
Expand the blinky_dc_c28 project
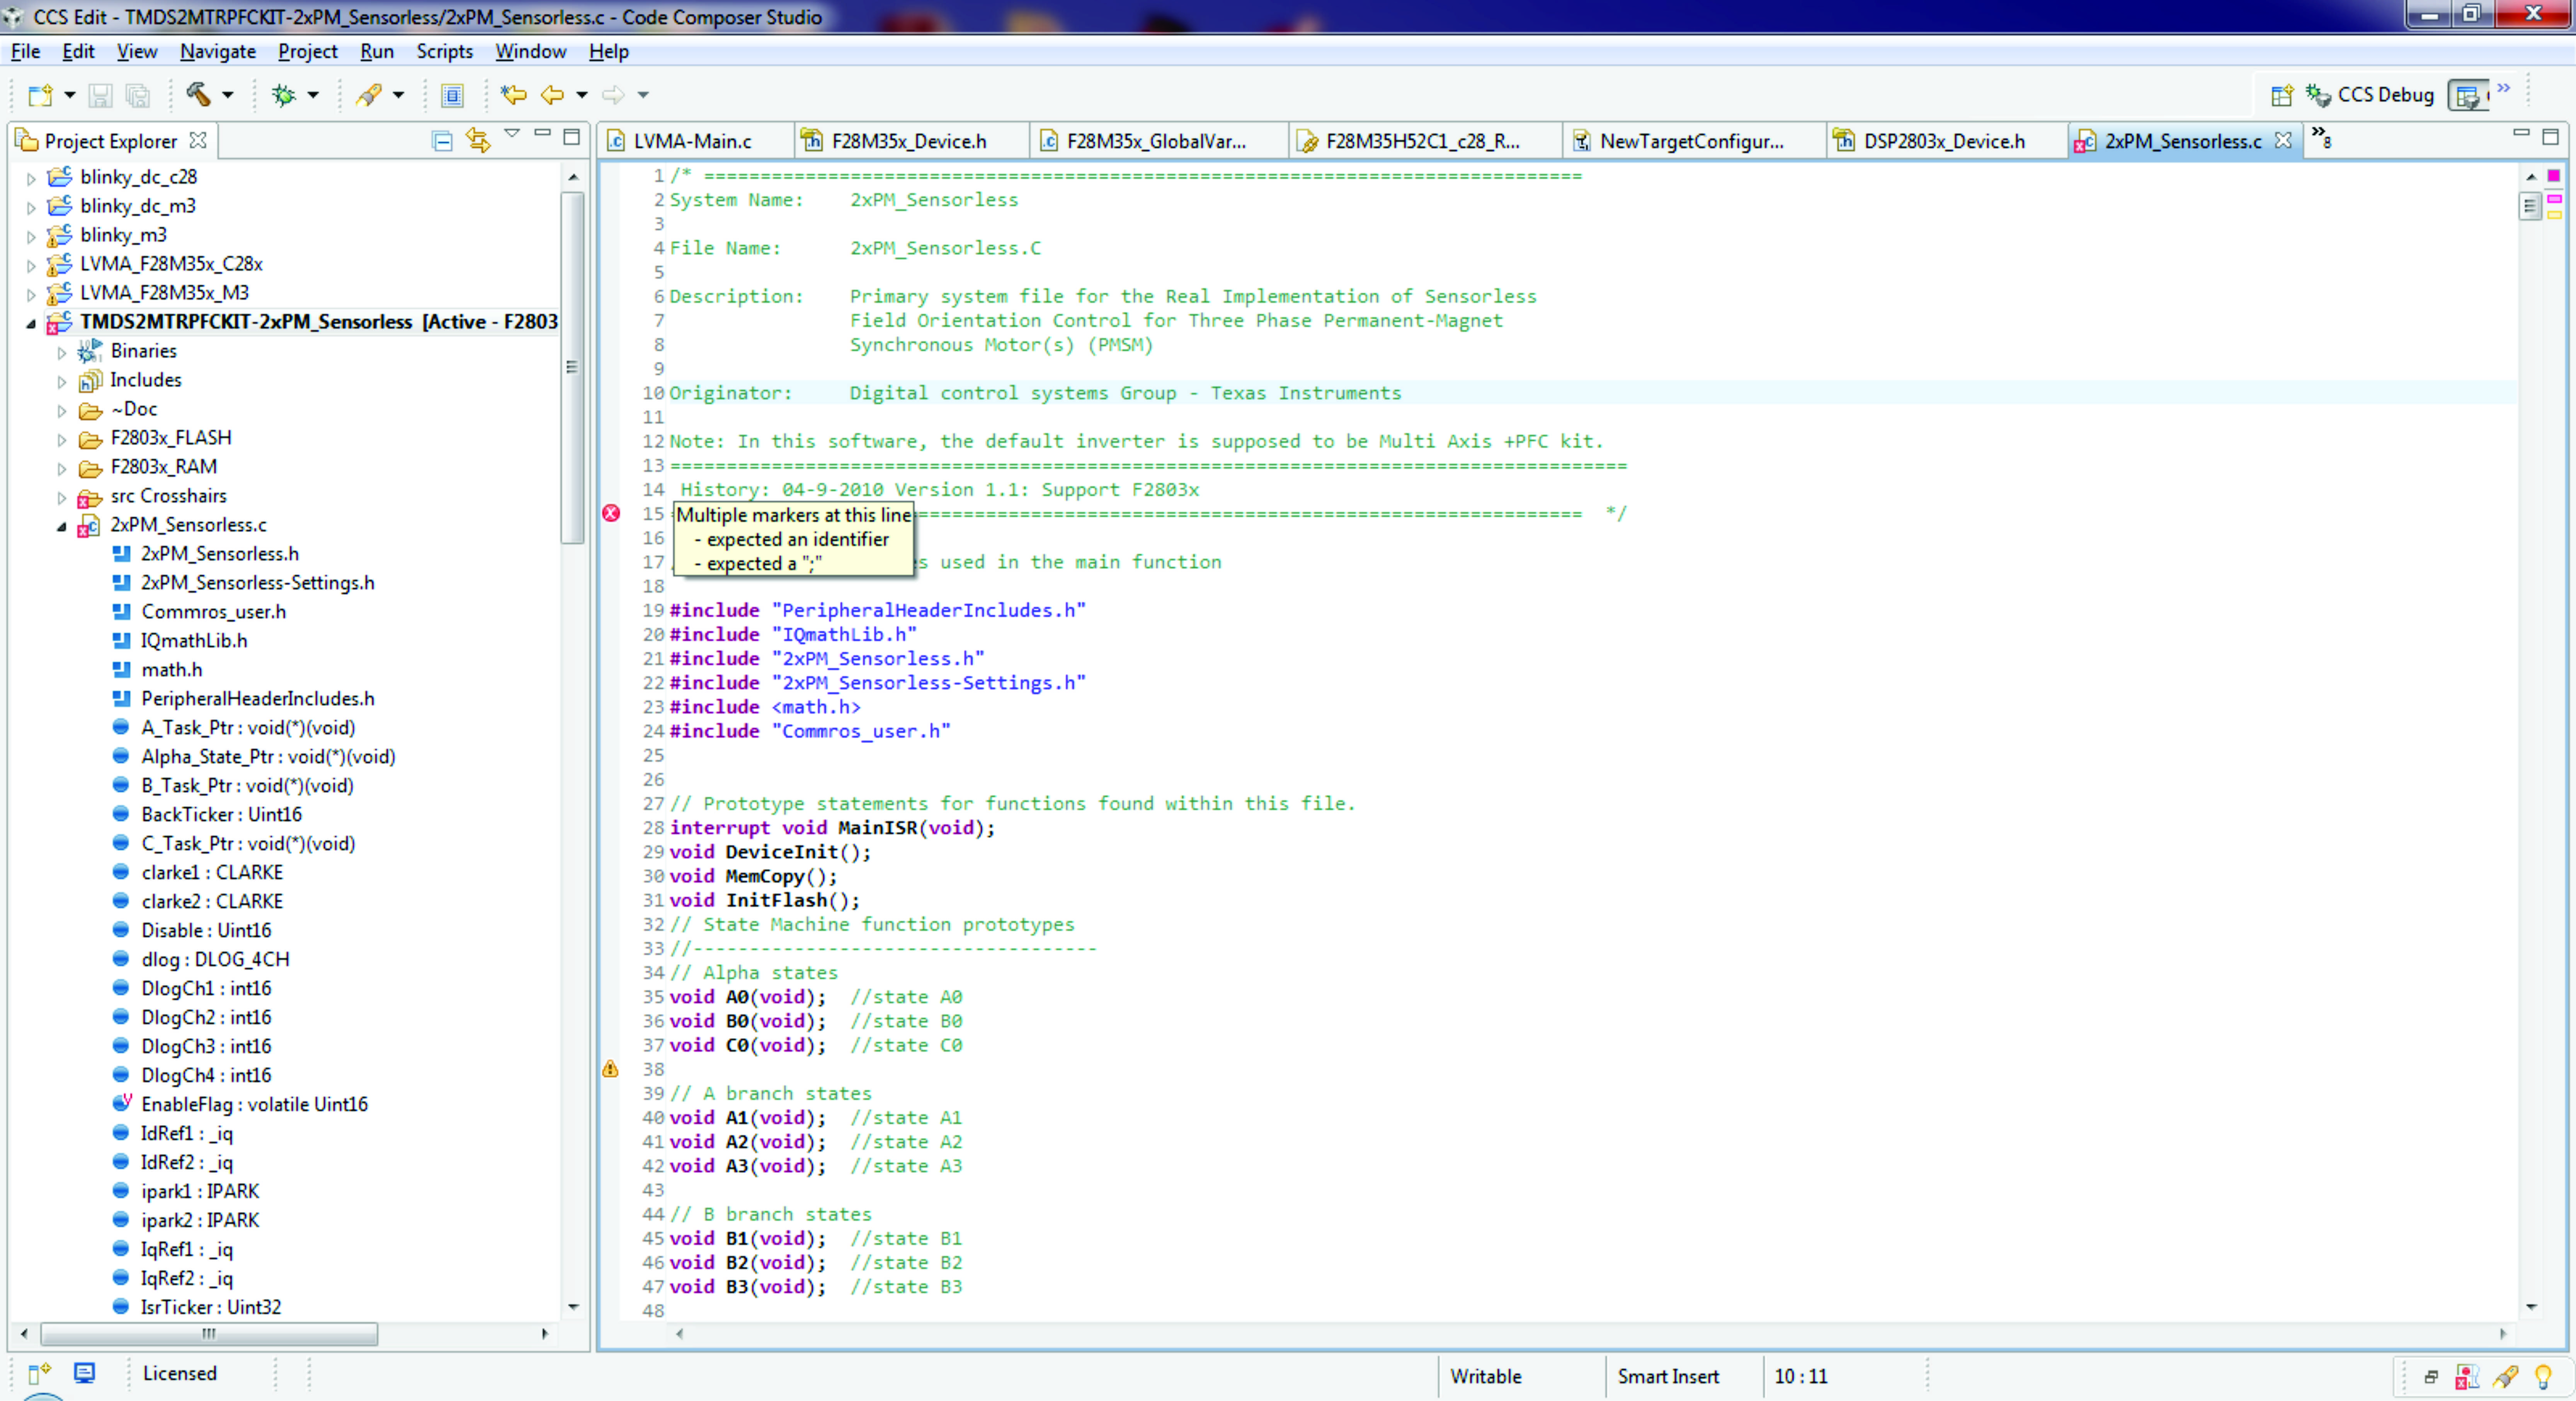click(31, 178)
